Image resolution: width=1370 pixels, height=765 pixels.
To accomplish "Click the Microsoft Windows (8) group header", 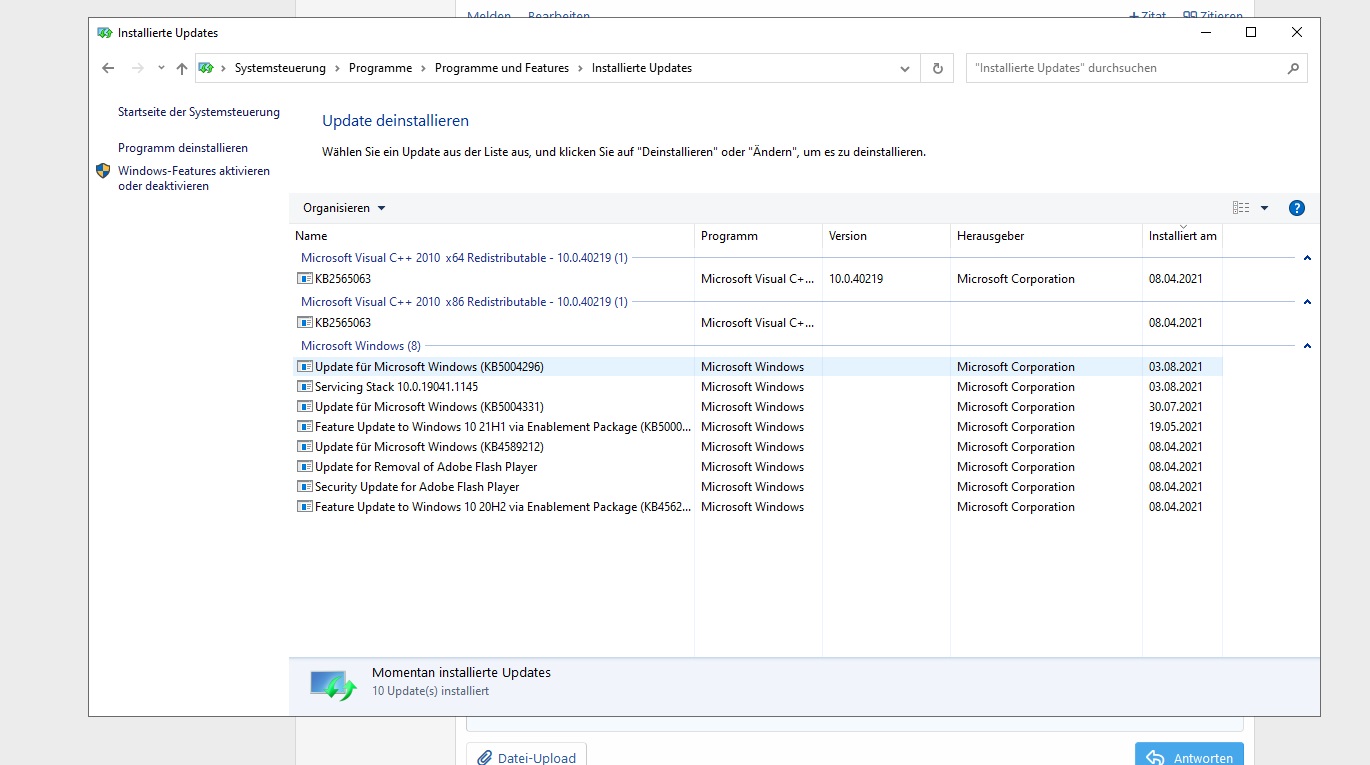I will 361,346.
